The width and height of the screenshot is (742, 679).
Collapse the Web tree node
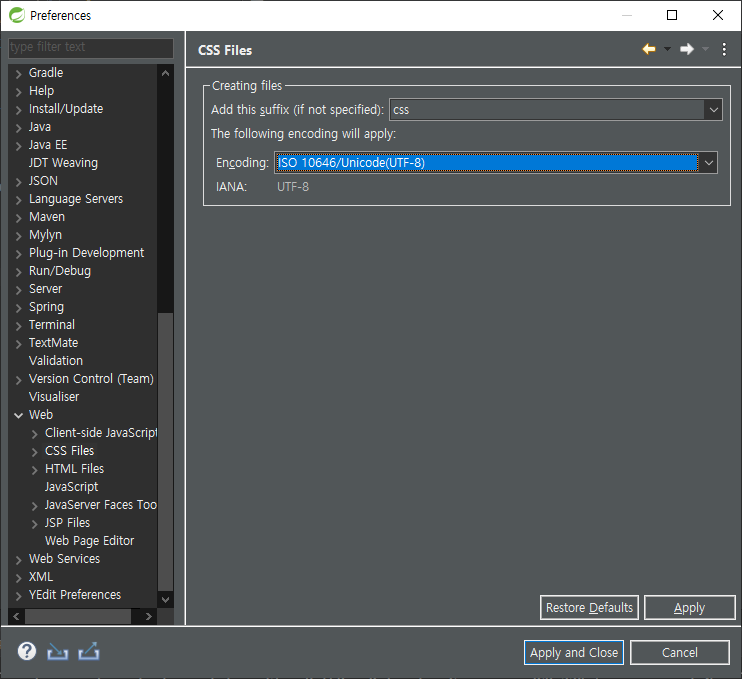coord(18,415)
